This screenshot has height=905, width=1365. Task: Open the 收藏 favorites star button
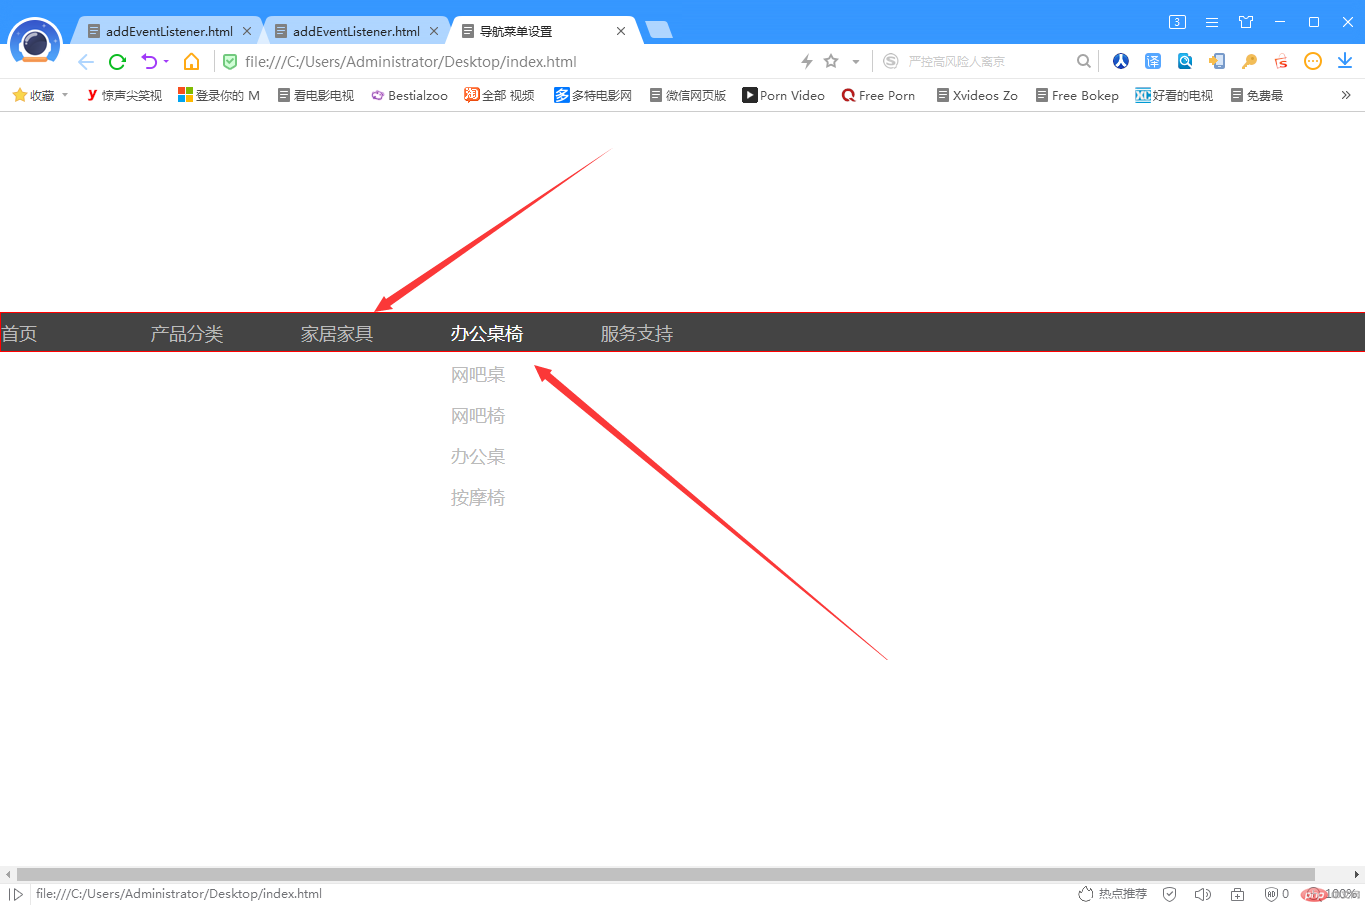[x=33, y=95]
